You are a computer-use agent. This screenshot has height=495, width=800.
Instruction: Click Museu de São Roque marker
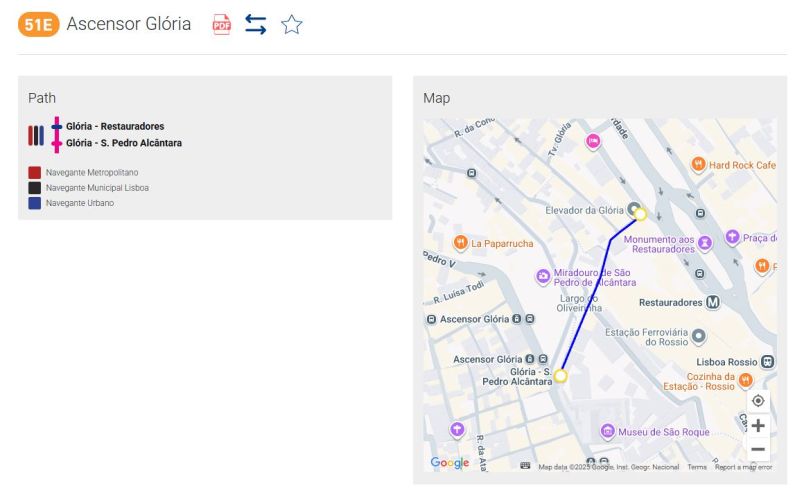(x=607, y=431)
